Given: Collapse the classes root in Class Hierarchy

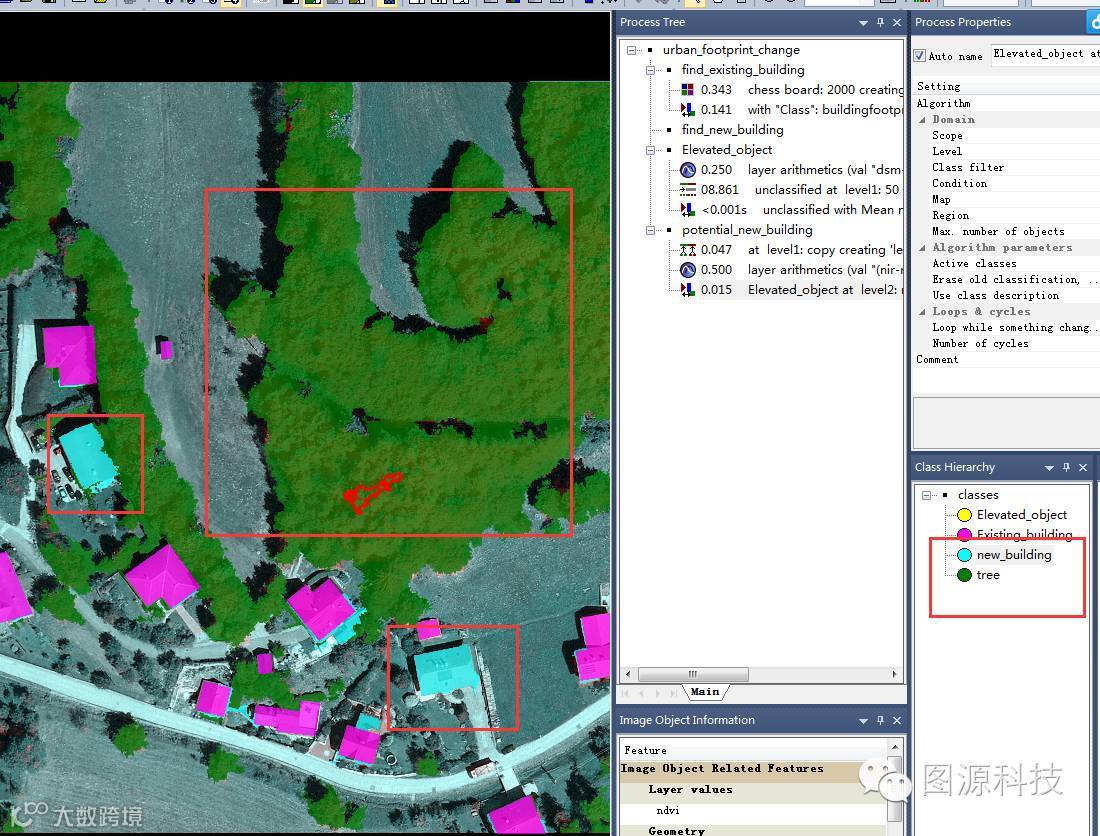Looking at the screenshot, I should tap(926, 495).
